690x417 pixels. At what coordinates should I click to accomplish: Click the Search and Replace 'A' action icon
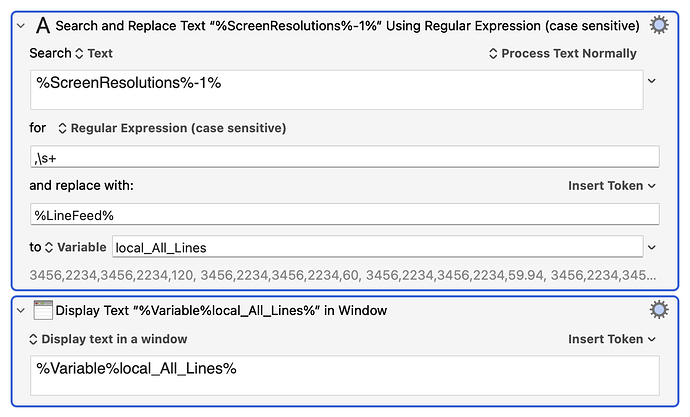point(43,26)
